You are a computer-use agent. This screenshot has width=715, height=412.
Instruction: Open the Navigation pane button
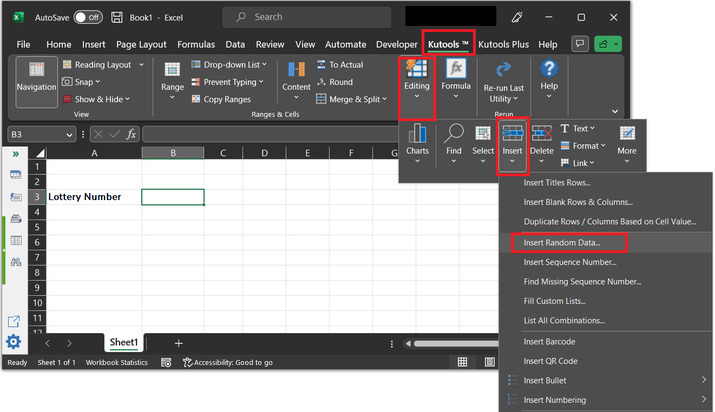coord(36,82)
